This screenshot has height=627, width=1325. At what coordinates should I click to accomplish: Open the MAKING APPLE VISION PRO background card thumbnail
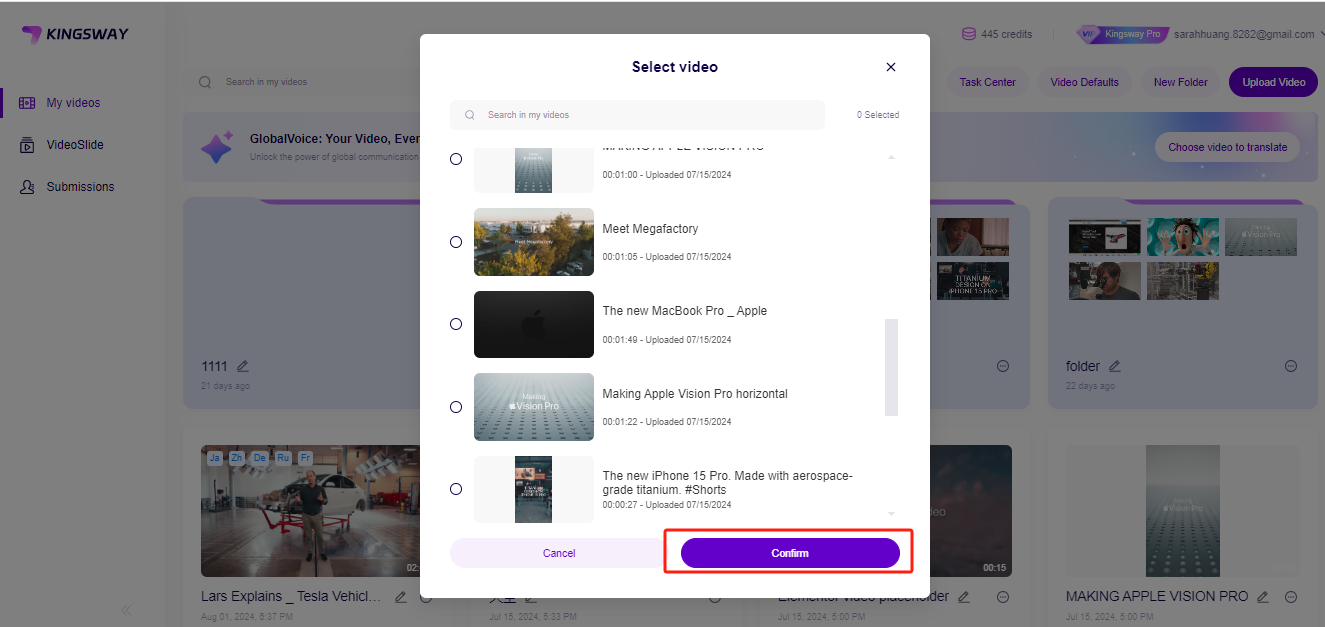click(x=1183, y=511)
